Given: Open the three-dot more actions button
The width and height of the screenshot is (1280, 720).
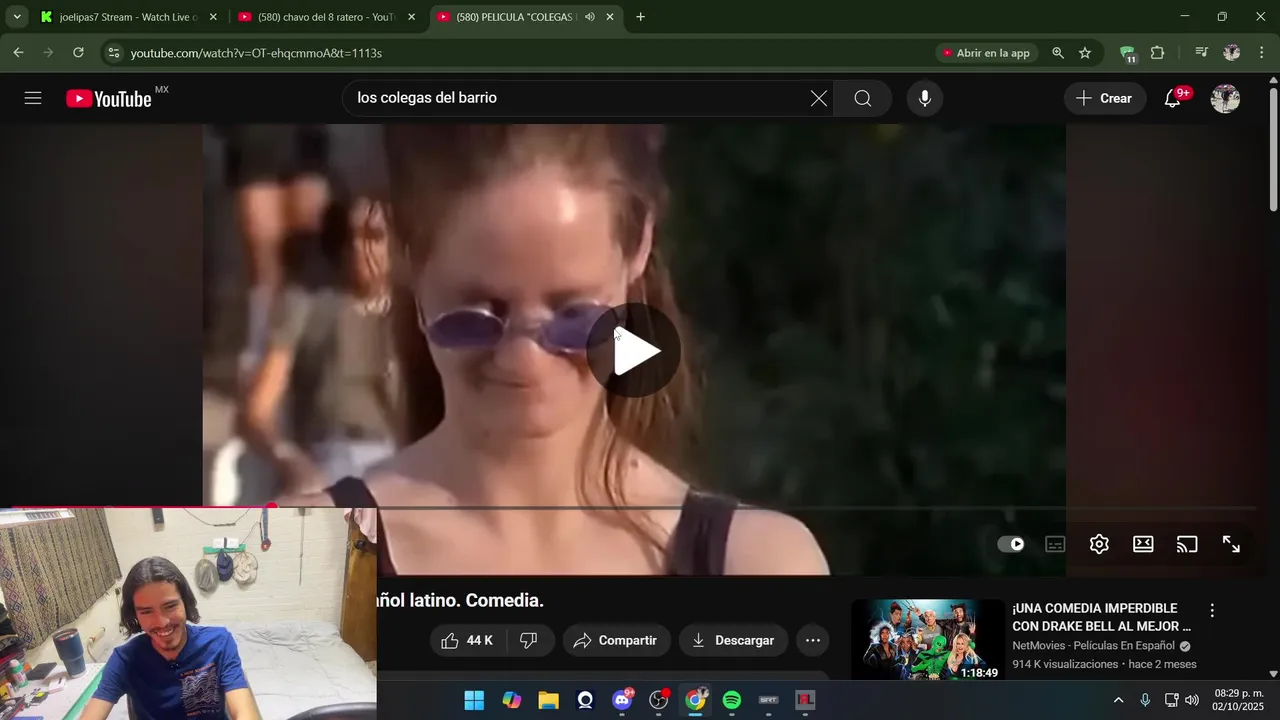Looking at the screenshot, I should pos(813,640).
